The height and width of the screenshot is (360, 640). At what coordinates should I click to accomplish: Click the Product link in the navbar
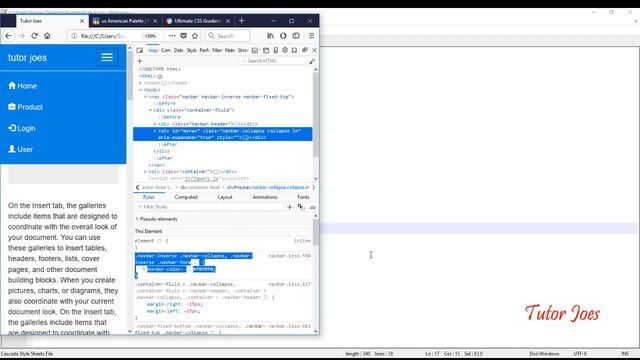point(25,107)
